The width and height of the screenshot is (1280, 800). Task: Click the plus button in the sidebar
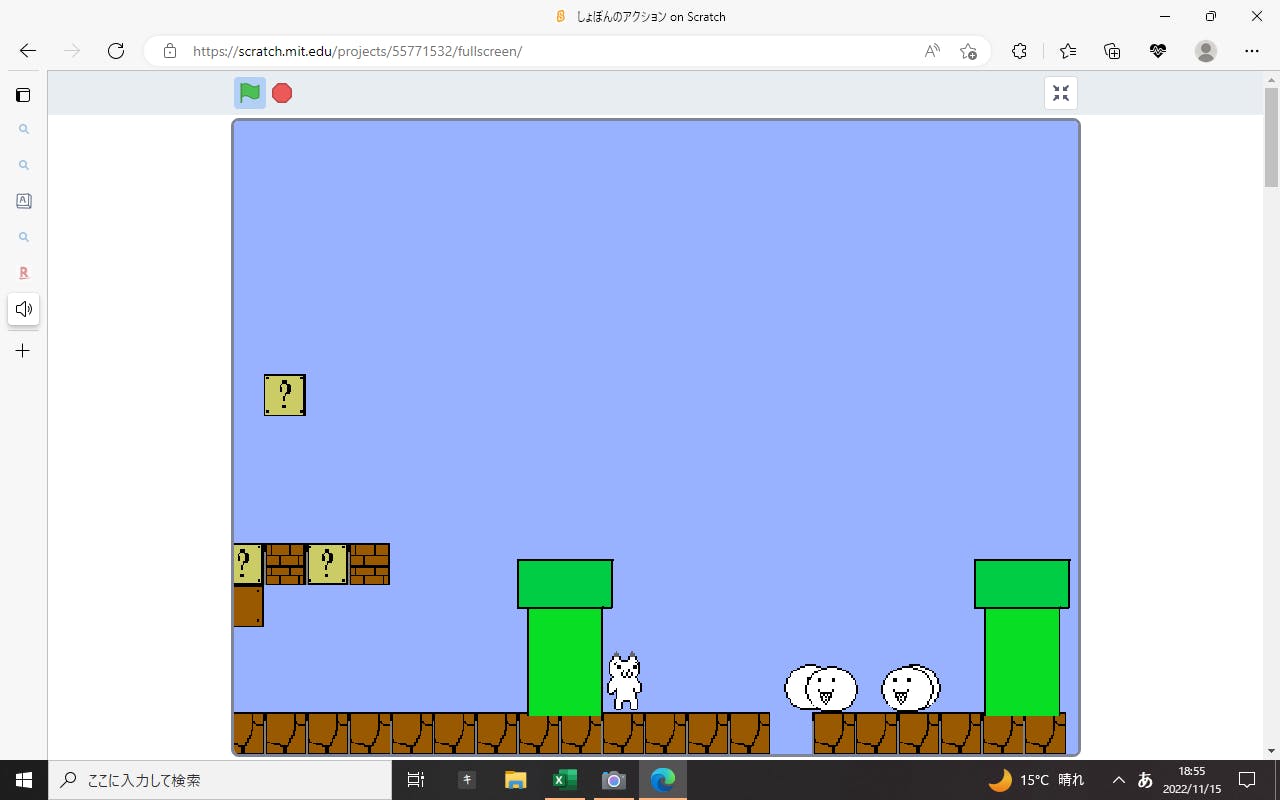point(23,351)
